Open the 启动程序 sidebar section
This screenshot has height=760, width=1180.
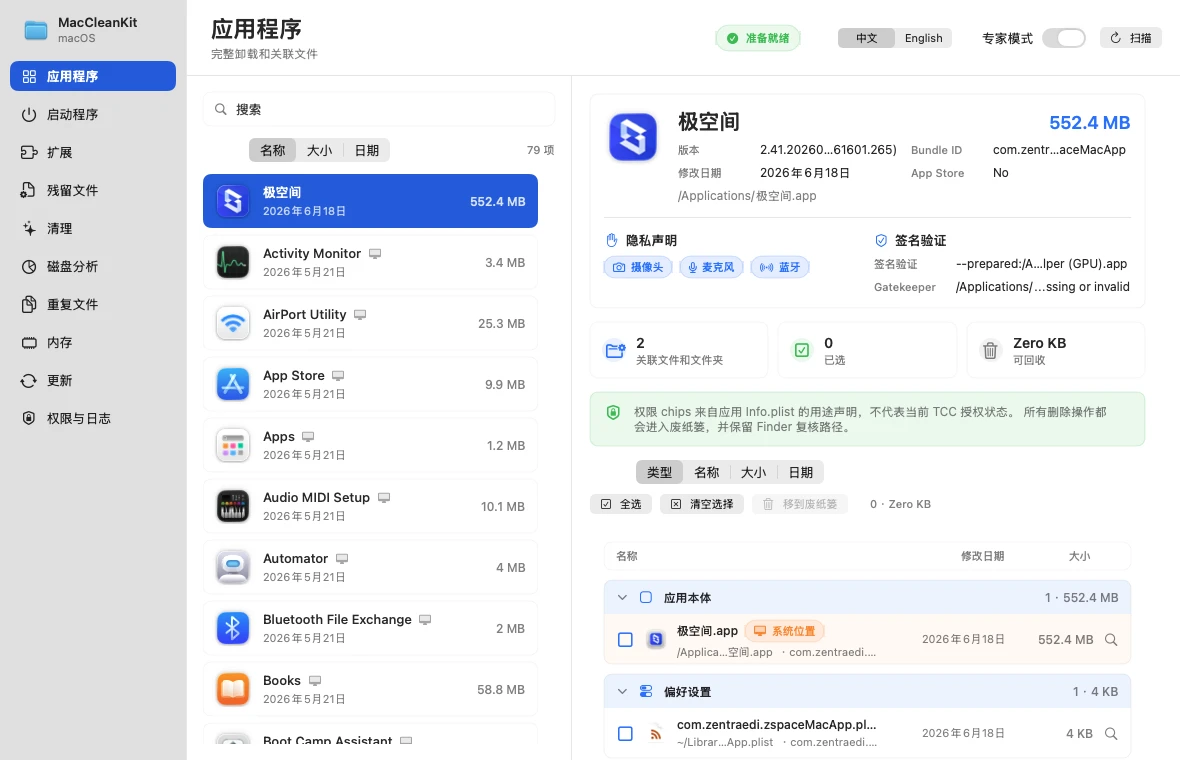[x=93, y=114]
